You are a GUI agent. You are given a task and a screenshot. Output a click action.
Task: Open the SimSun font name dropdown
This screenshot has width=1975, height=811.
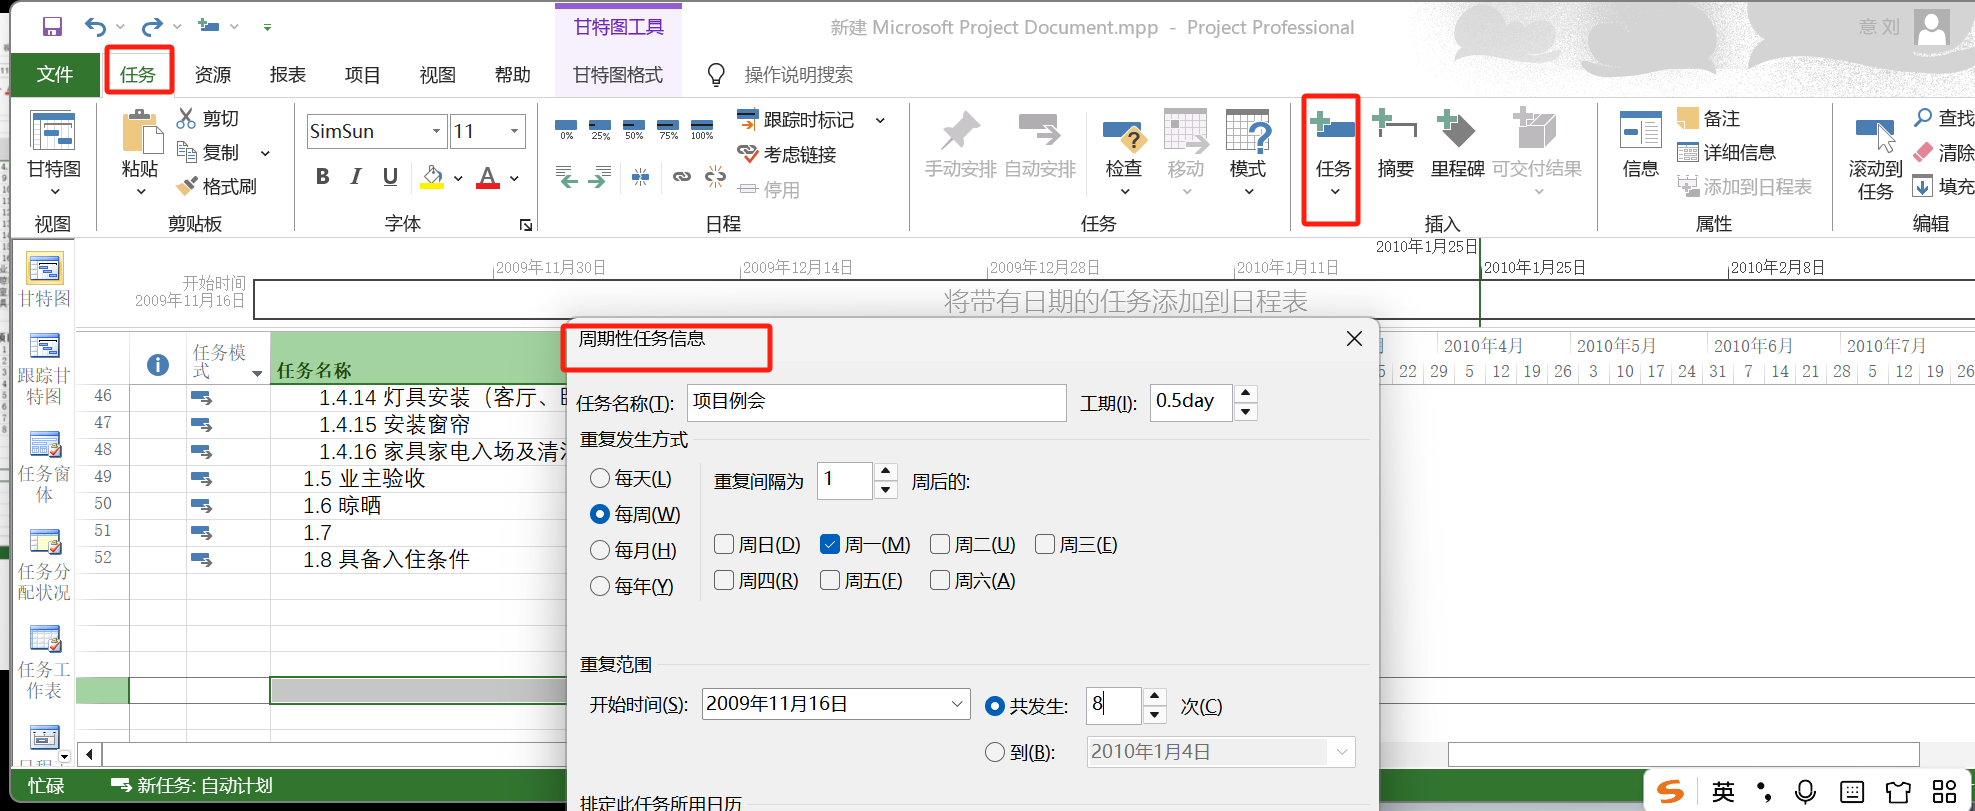coord(436,131)
